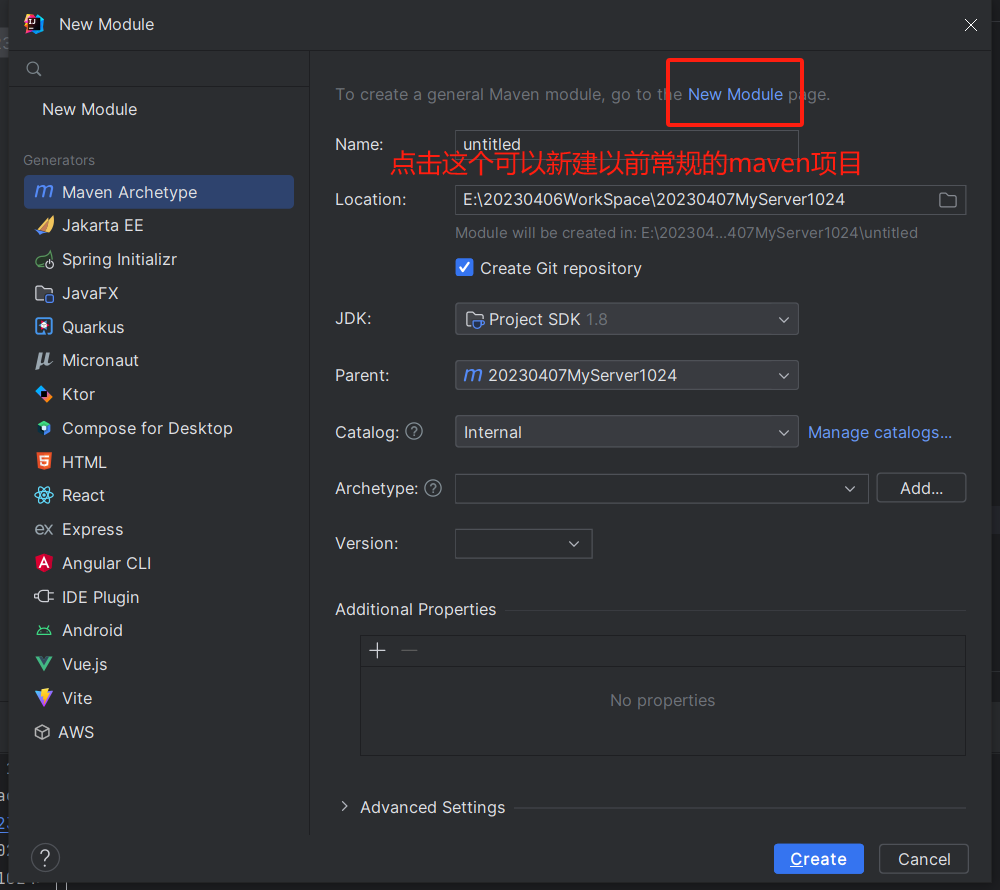Open the Catalog Internal dropdown
This screenshot has height=890, width=1000.
tap(626, 432)
